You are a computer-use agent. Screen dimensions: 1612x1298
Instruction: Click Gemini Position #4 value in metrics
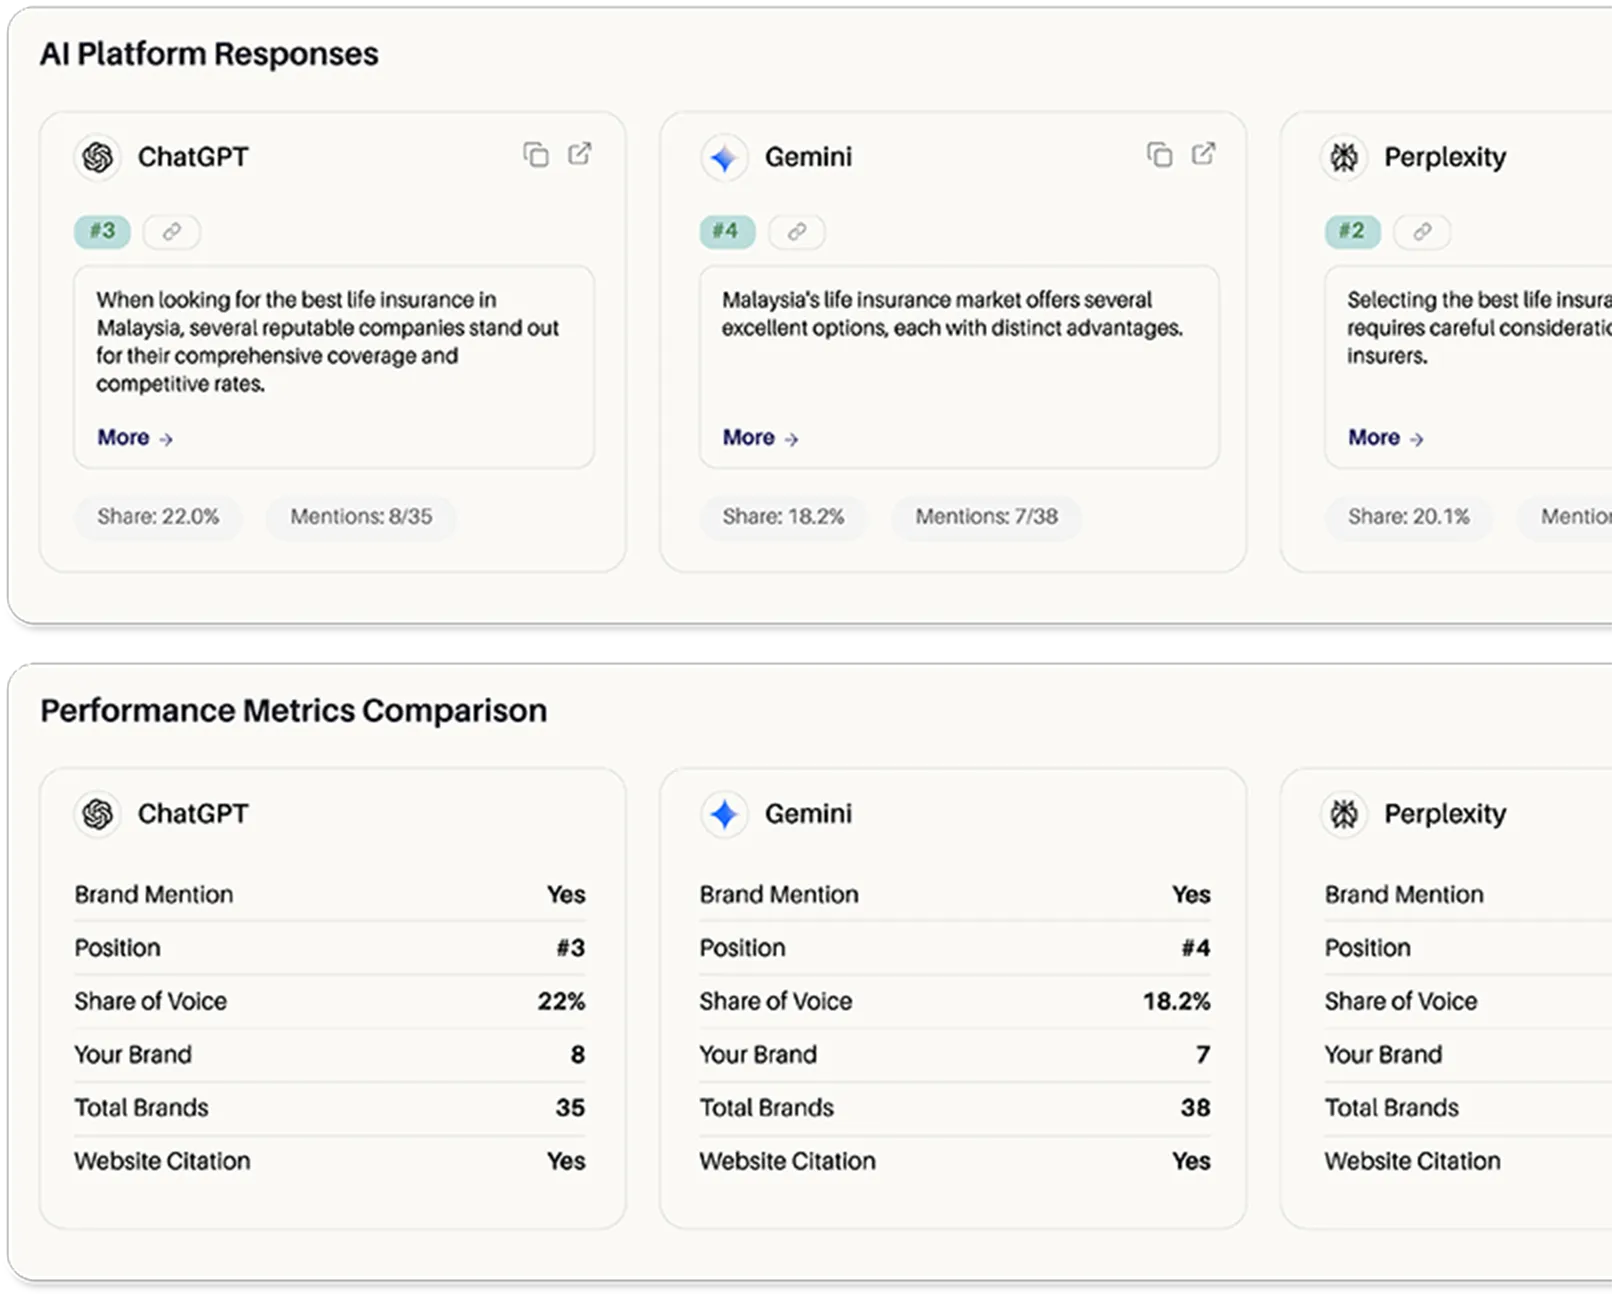click(1196, 948)
